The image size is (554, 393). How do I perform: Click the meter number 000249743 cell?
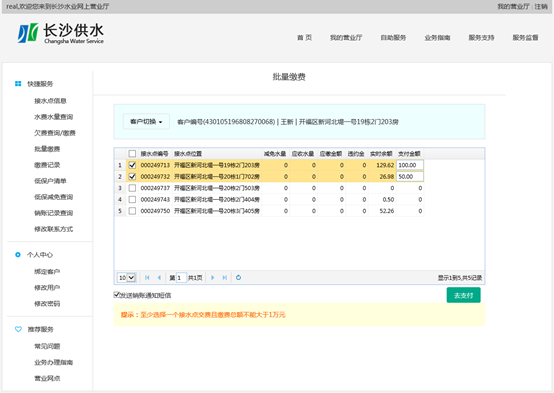coord(155,199)
